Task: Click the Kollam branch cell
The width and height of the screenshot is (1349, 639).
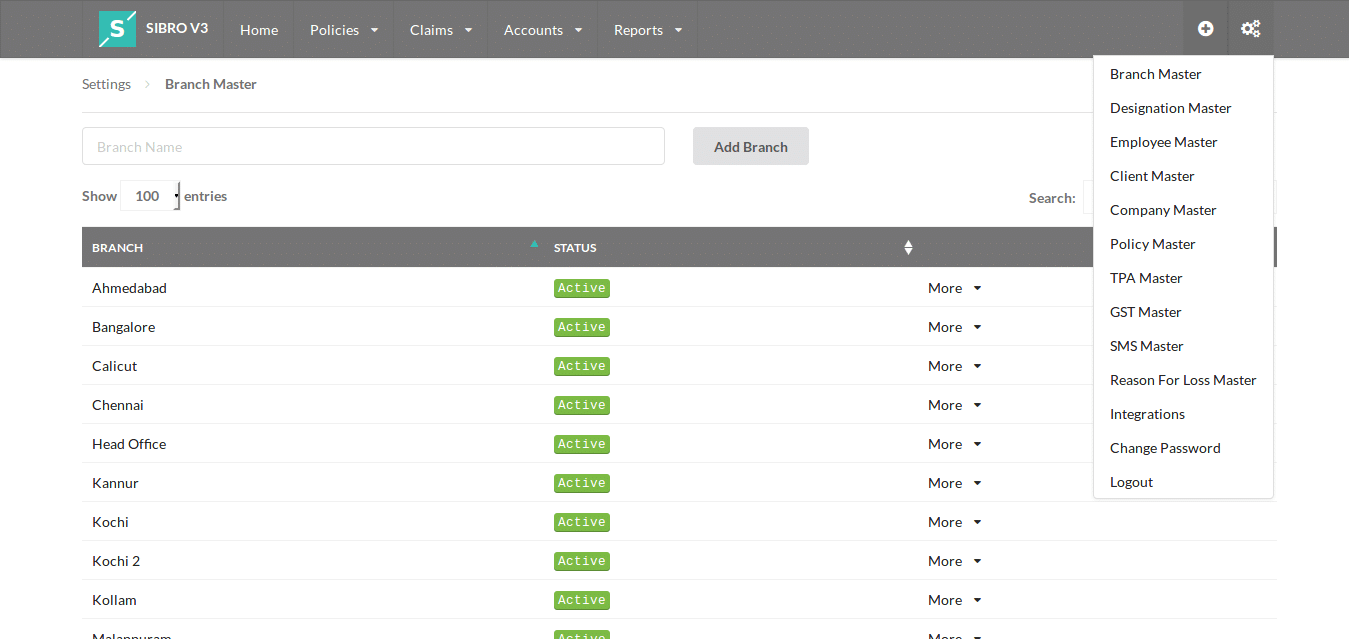Action: [x=313, y=600]
